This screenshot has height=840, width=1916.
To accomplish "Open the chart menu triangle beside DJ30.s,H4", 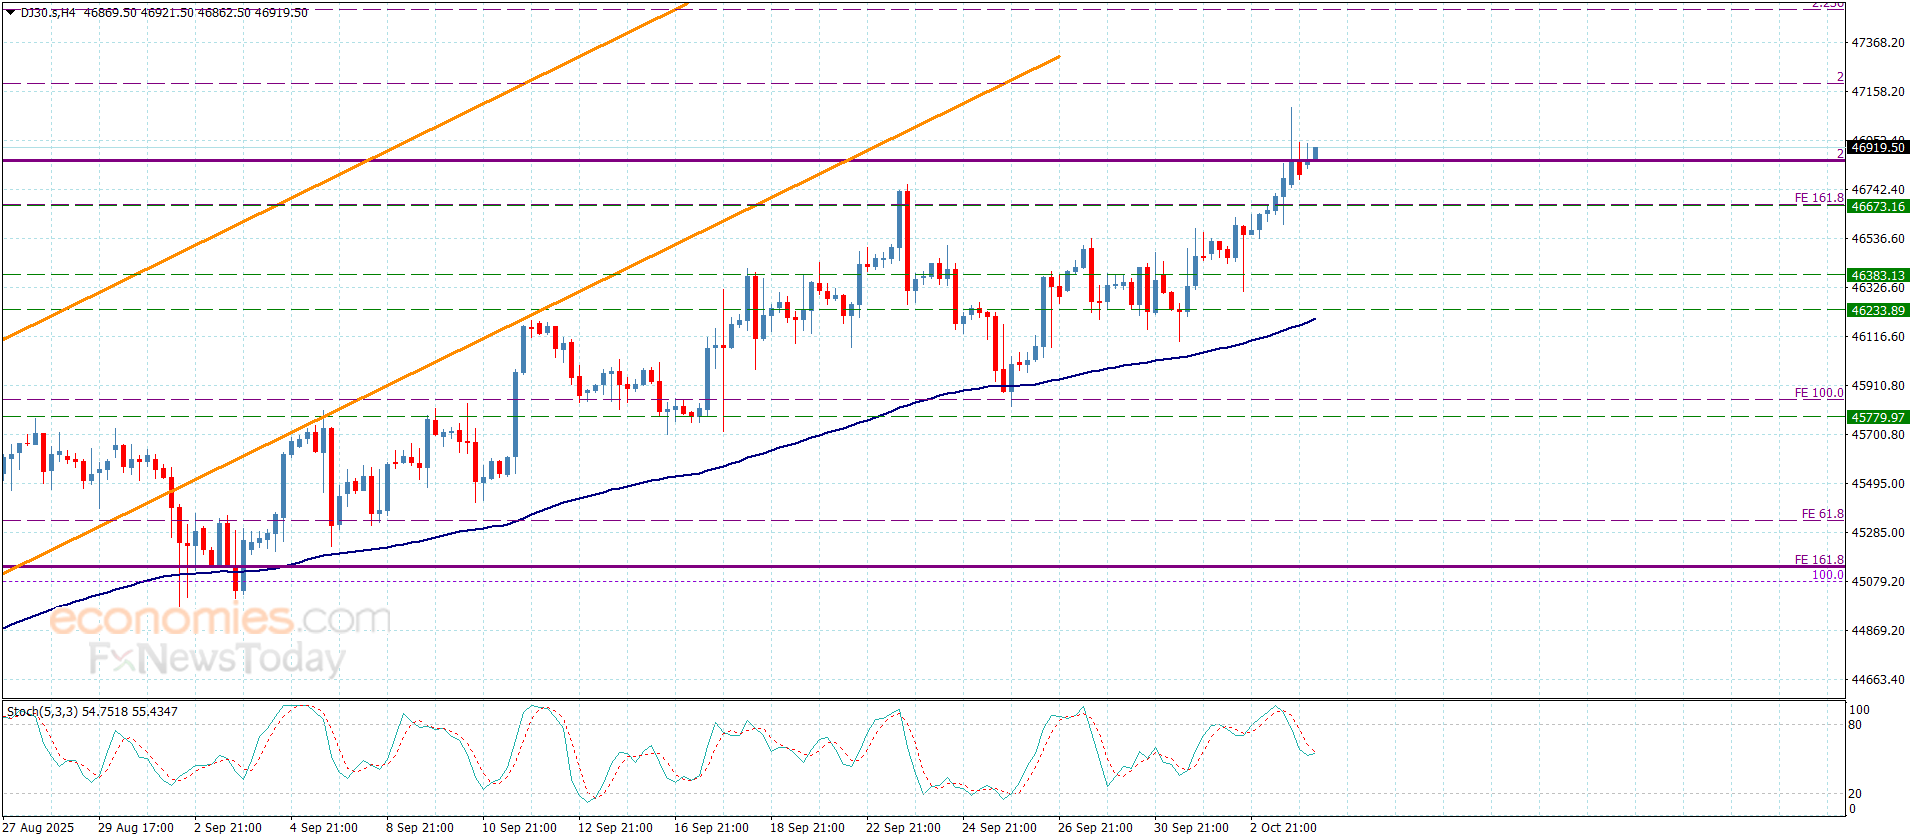I will click(x=11, y=12).
